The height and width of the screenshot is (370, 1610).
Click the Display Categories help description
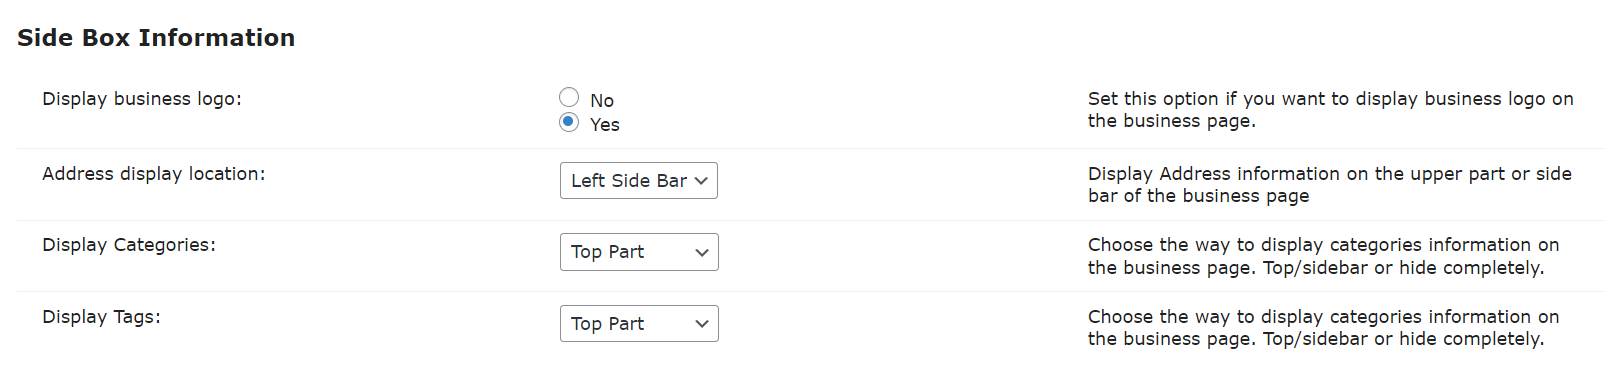[1324, 256]
